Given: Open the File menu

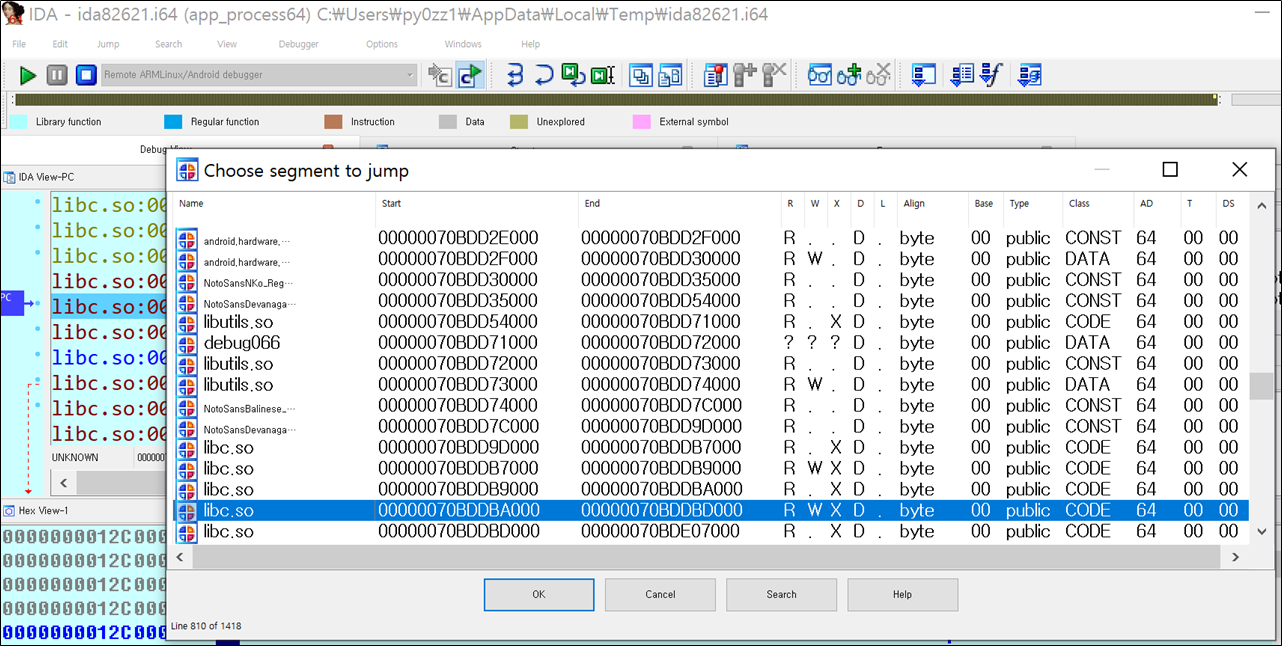Looking at the screenshot, I should [x=19, y=44].
